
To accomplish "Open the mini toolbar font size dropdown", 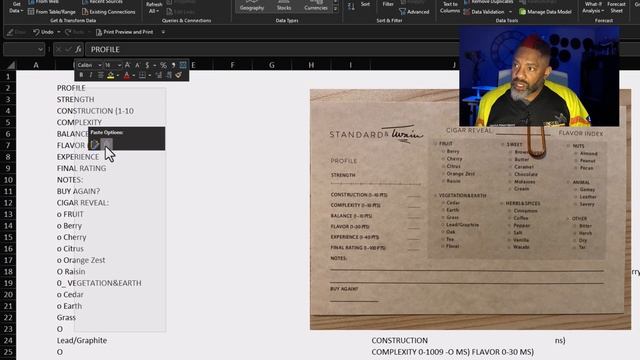I will (120, 65).
